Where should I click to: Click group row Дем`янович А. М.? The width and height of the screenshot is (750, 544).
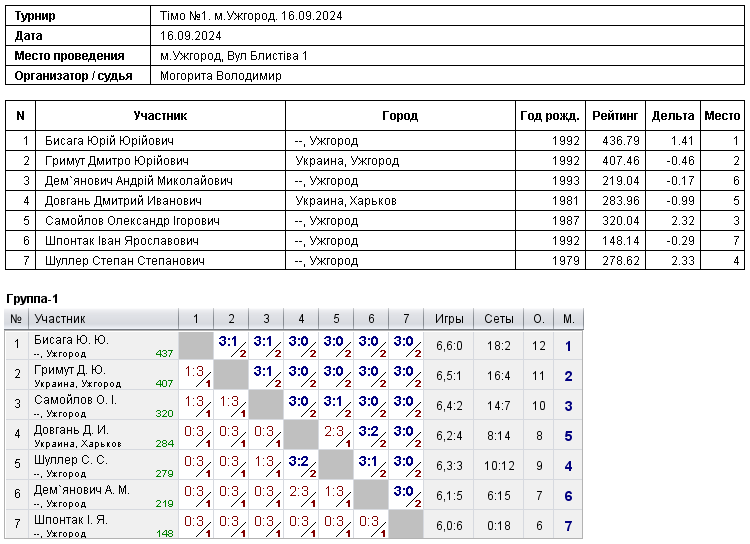pyautogui.click(x=294, y=496)
